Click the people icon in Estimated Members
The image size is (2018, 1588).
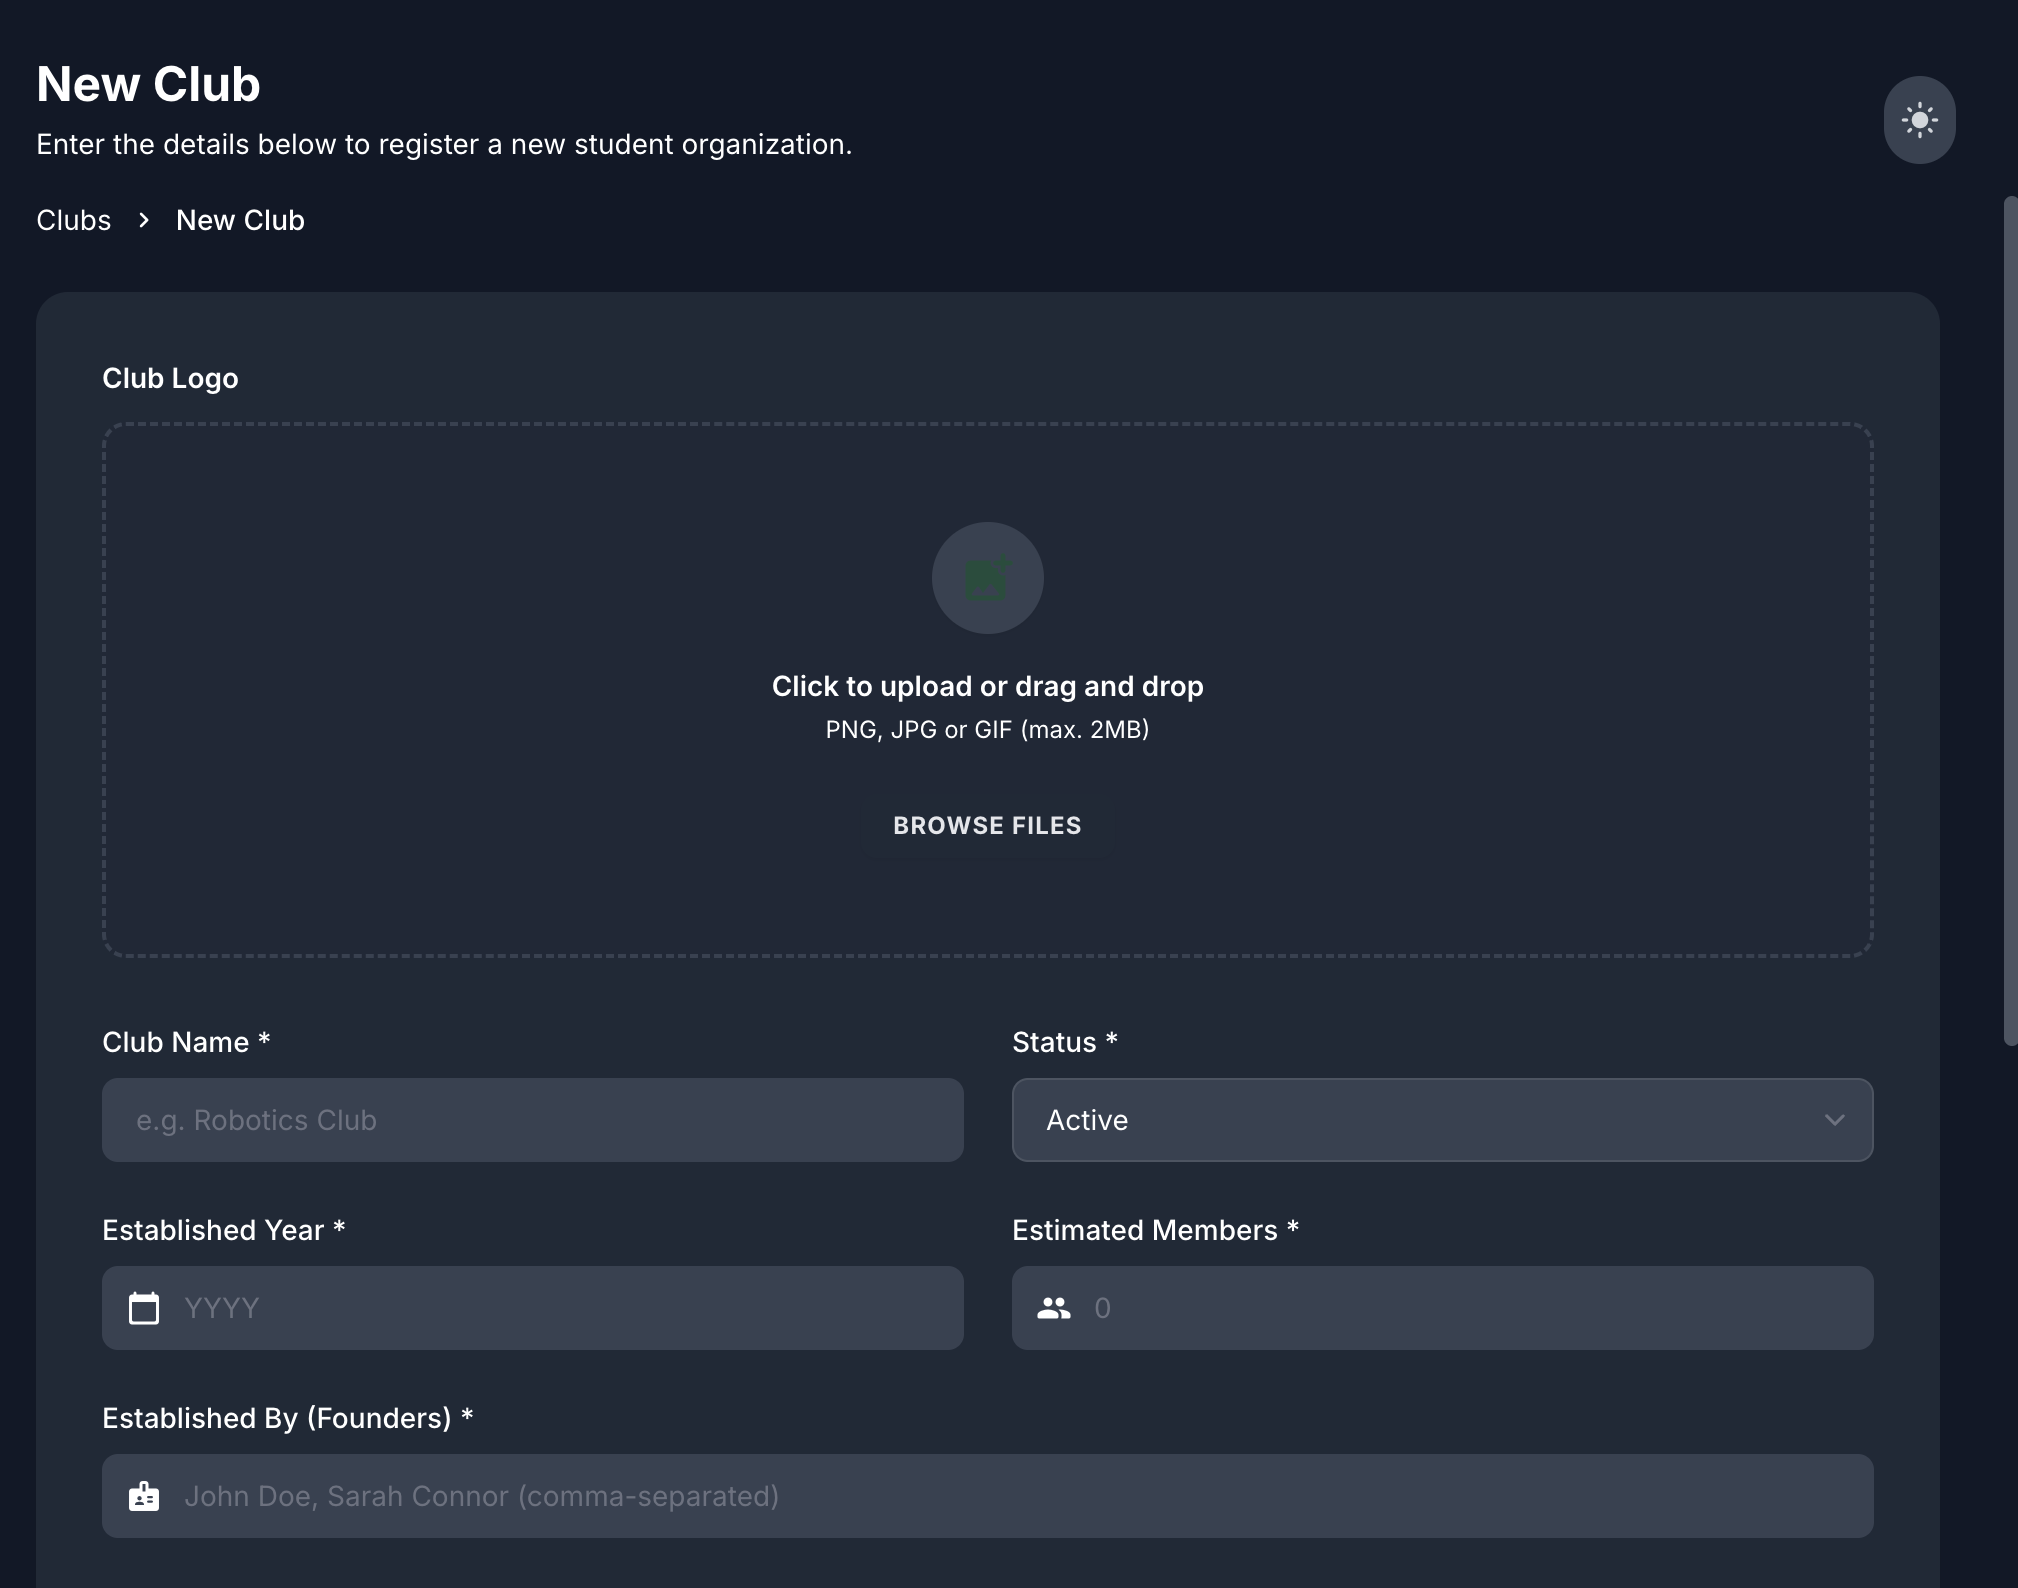[x=1053, y=1308]
